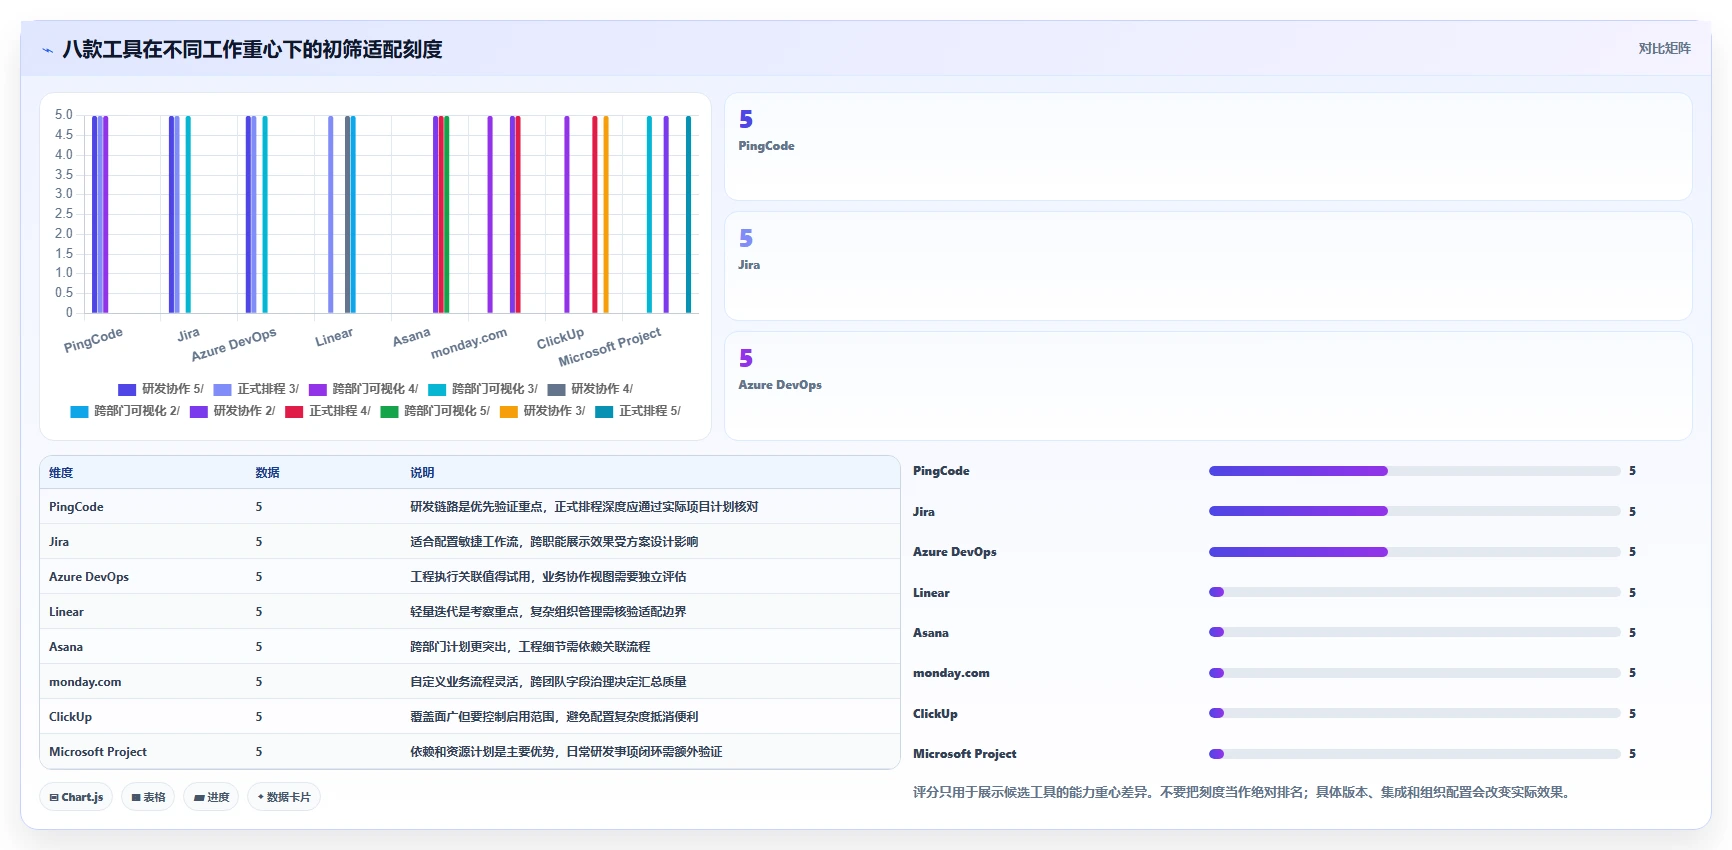The height and width of the screenshot is (850, 1732).
Task: Select Linear in the table's 维度 column
Action: [66, 612]
